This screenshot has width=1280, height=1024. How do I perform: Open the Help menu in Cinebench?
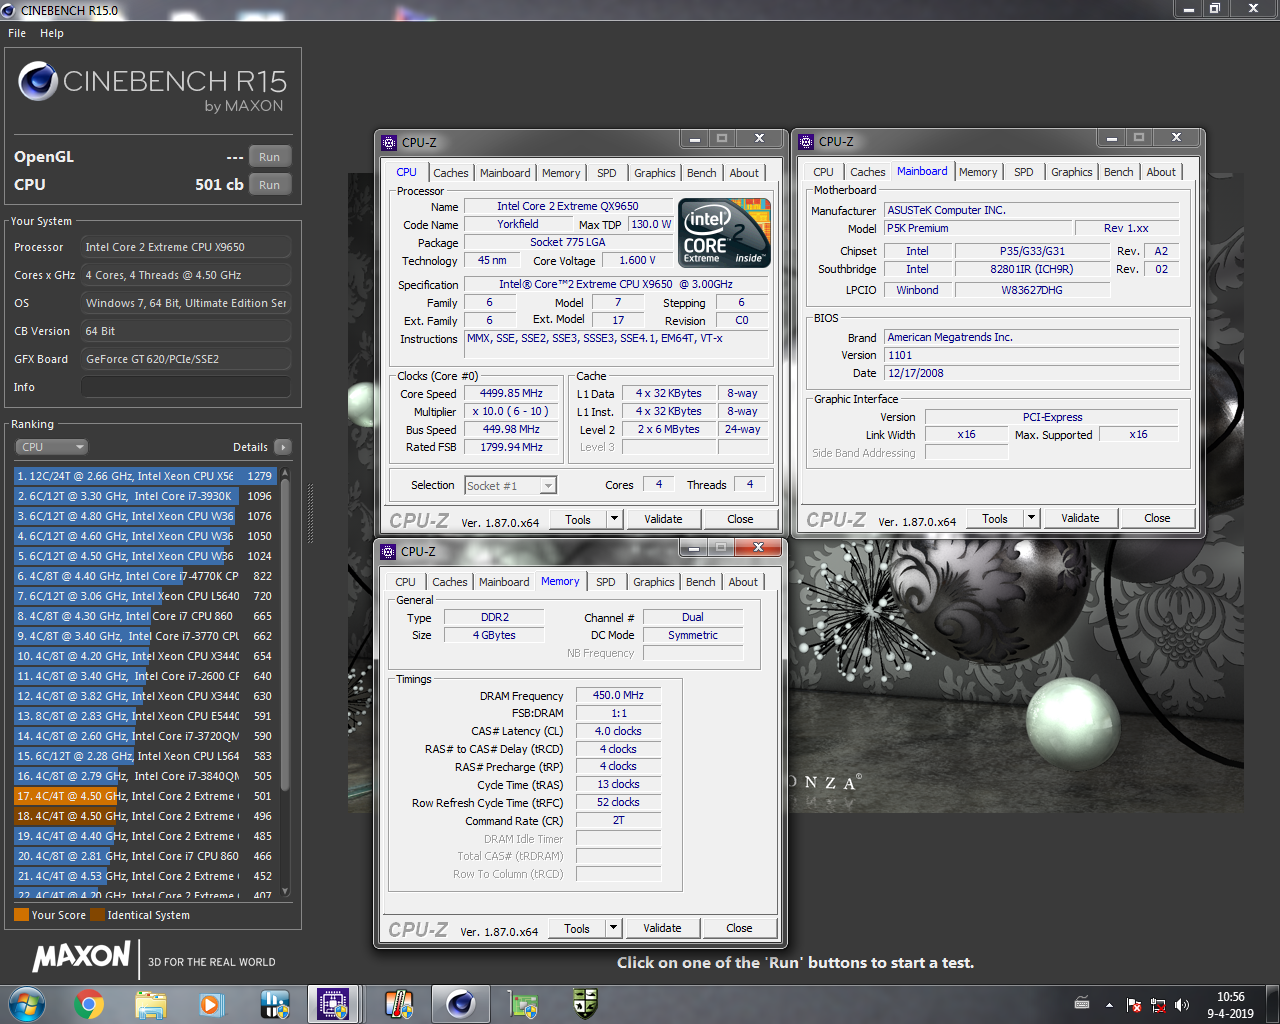click(52, 33)
